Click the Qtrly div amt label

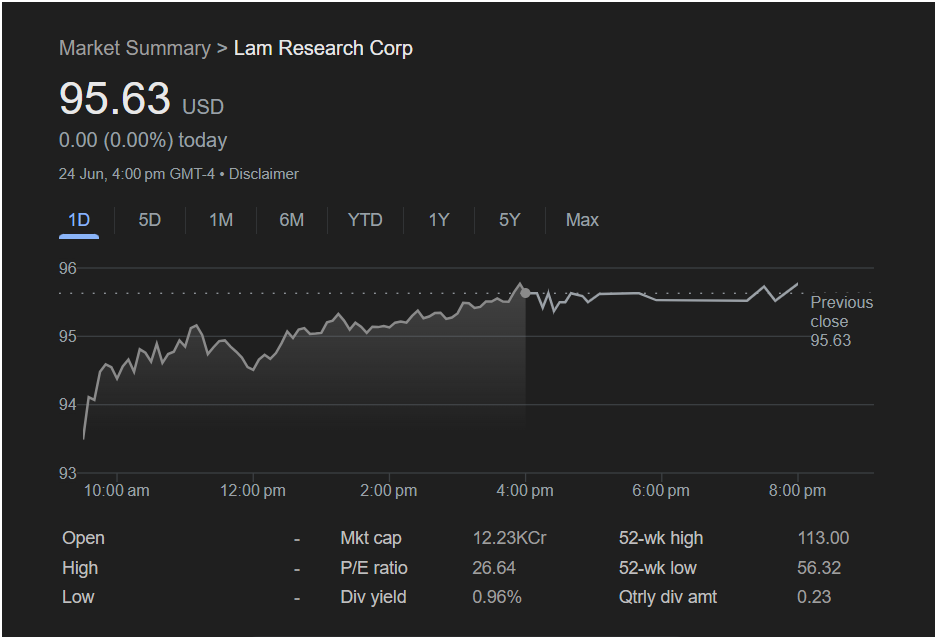click(x=668, y=597)
